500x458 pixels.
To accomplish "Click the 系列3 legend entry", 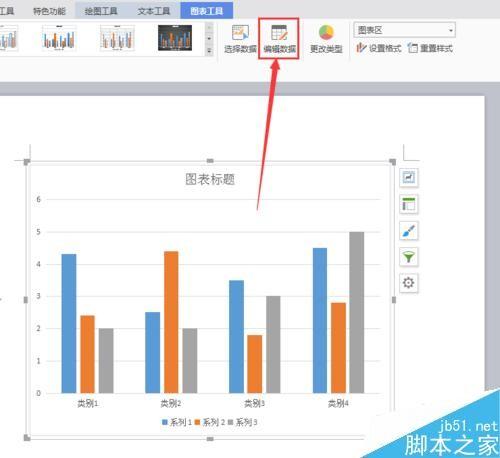I will pyautogui.click(x=242, y=422).
